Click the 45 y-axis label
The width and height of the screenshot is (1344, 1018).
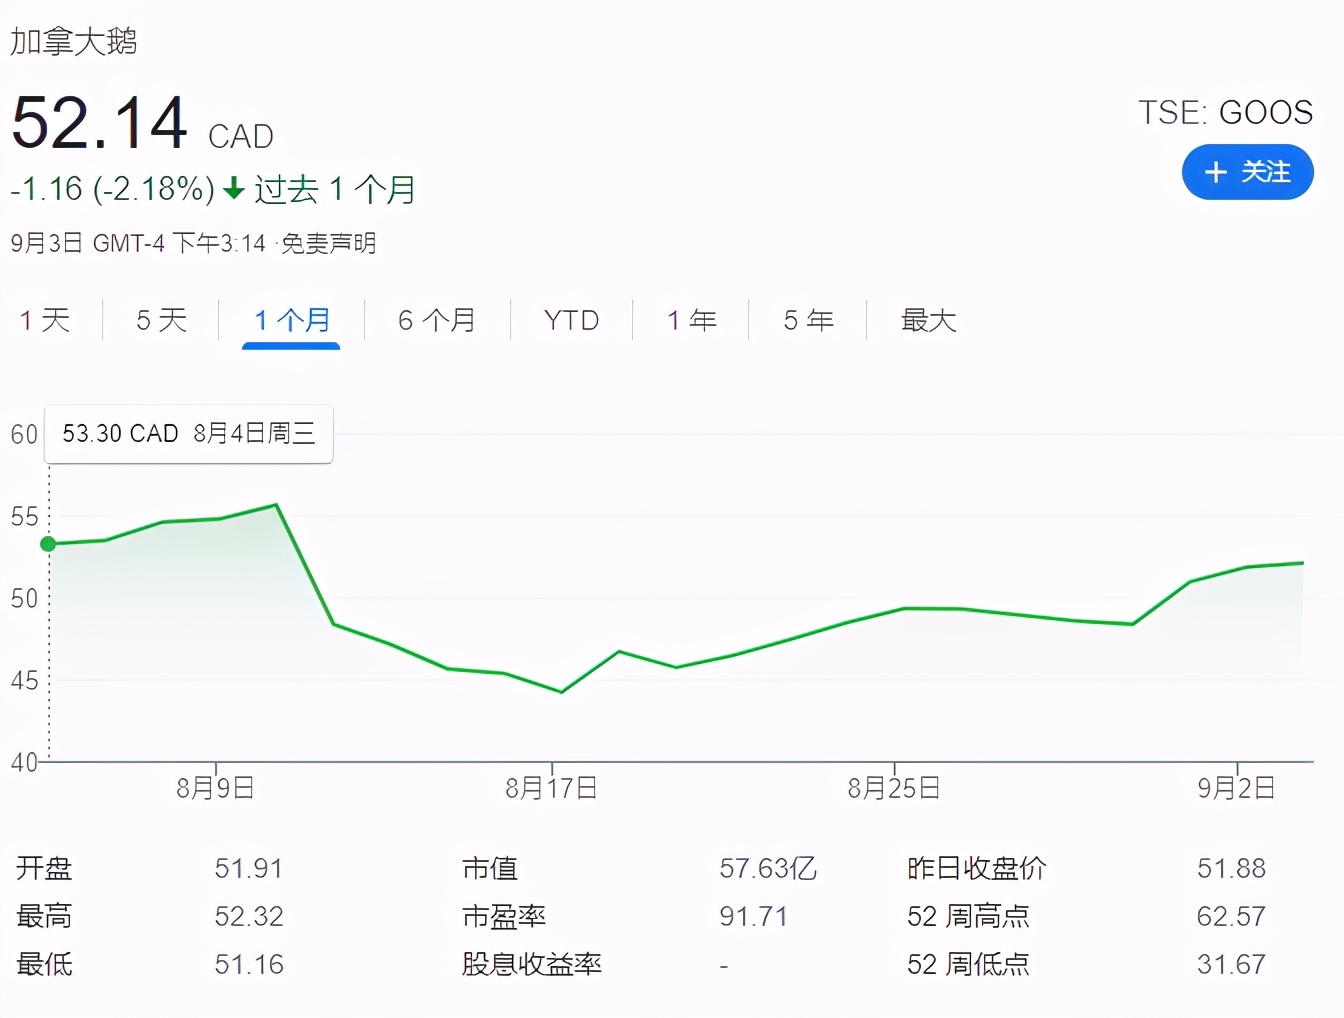coord(24,681)
